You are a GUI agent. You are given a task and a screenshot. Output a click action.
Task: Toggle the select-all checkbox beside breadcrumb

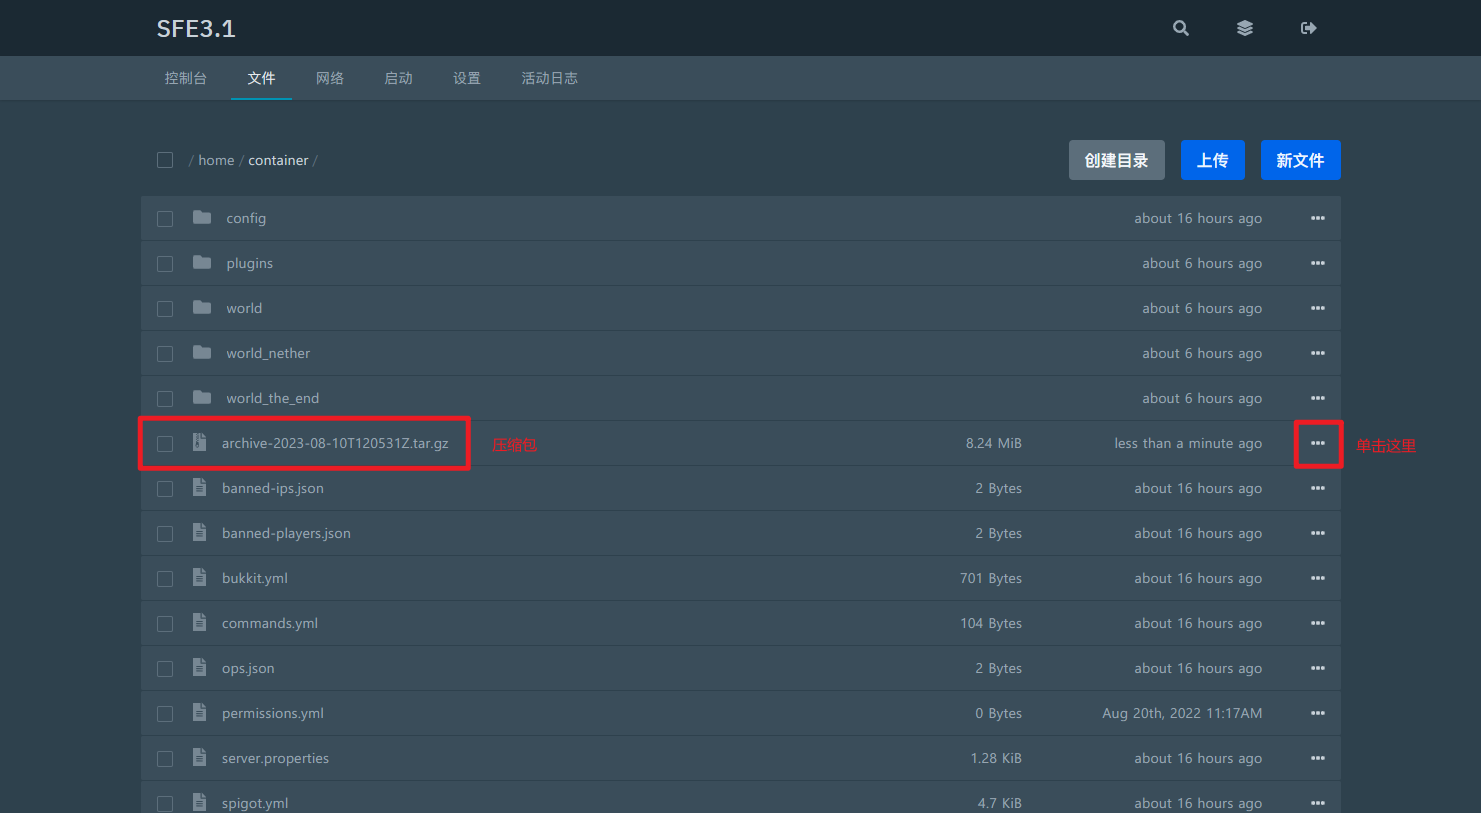coord(165,160)
